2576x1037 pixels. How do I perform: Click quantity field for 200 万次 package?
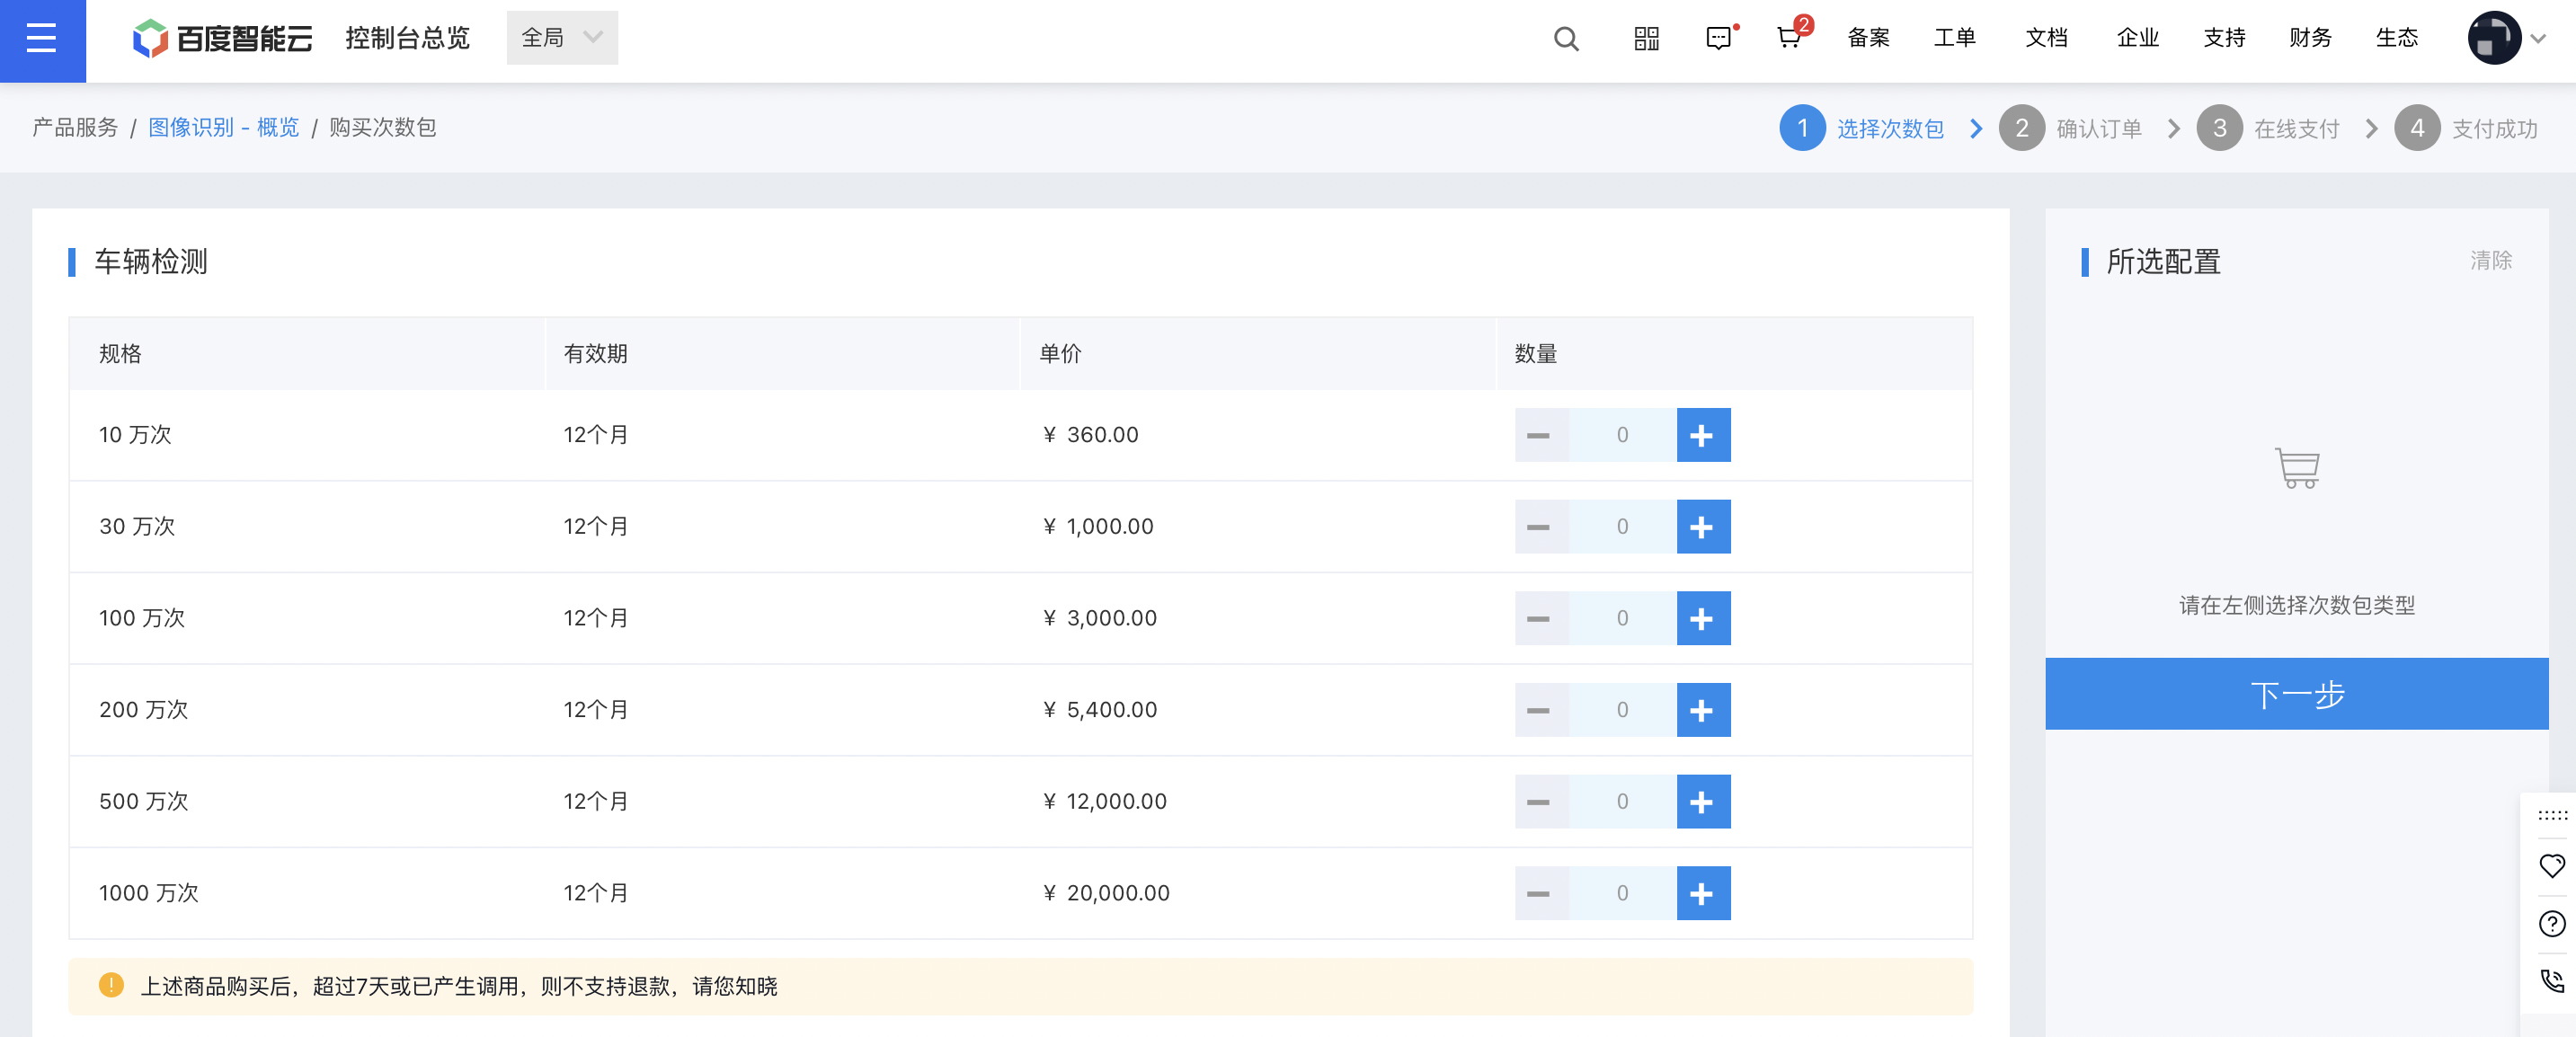(1622, 710)
